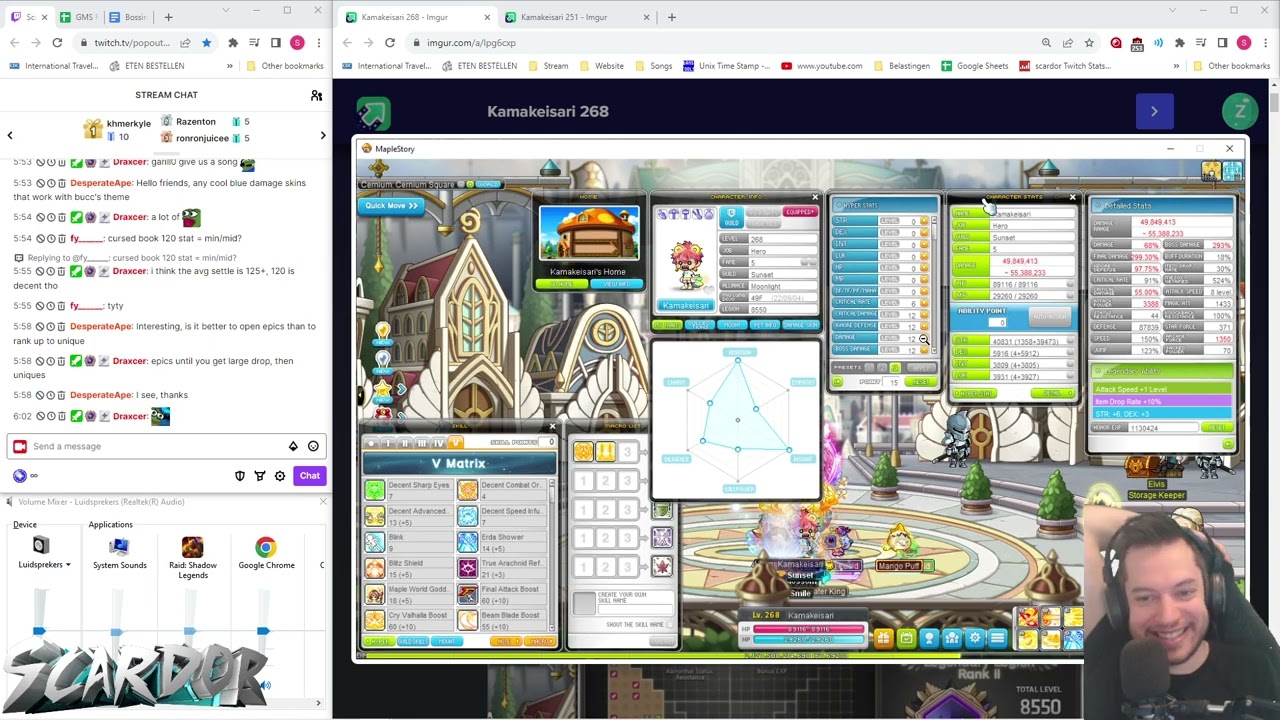Adjust the Google Chrome volume slider
Viewport: 1280px width, 720px height.
point(262,631)
